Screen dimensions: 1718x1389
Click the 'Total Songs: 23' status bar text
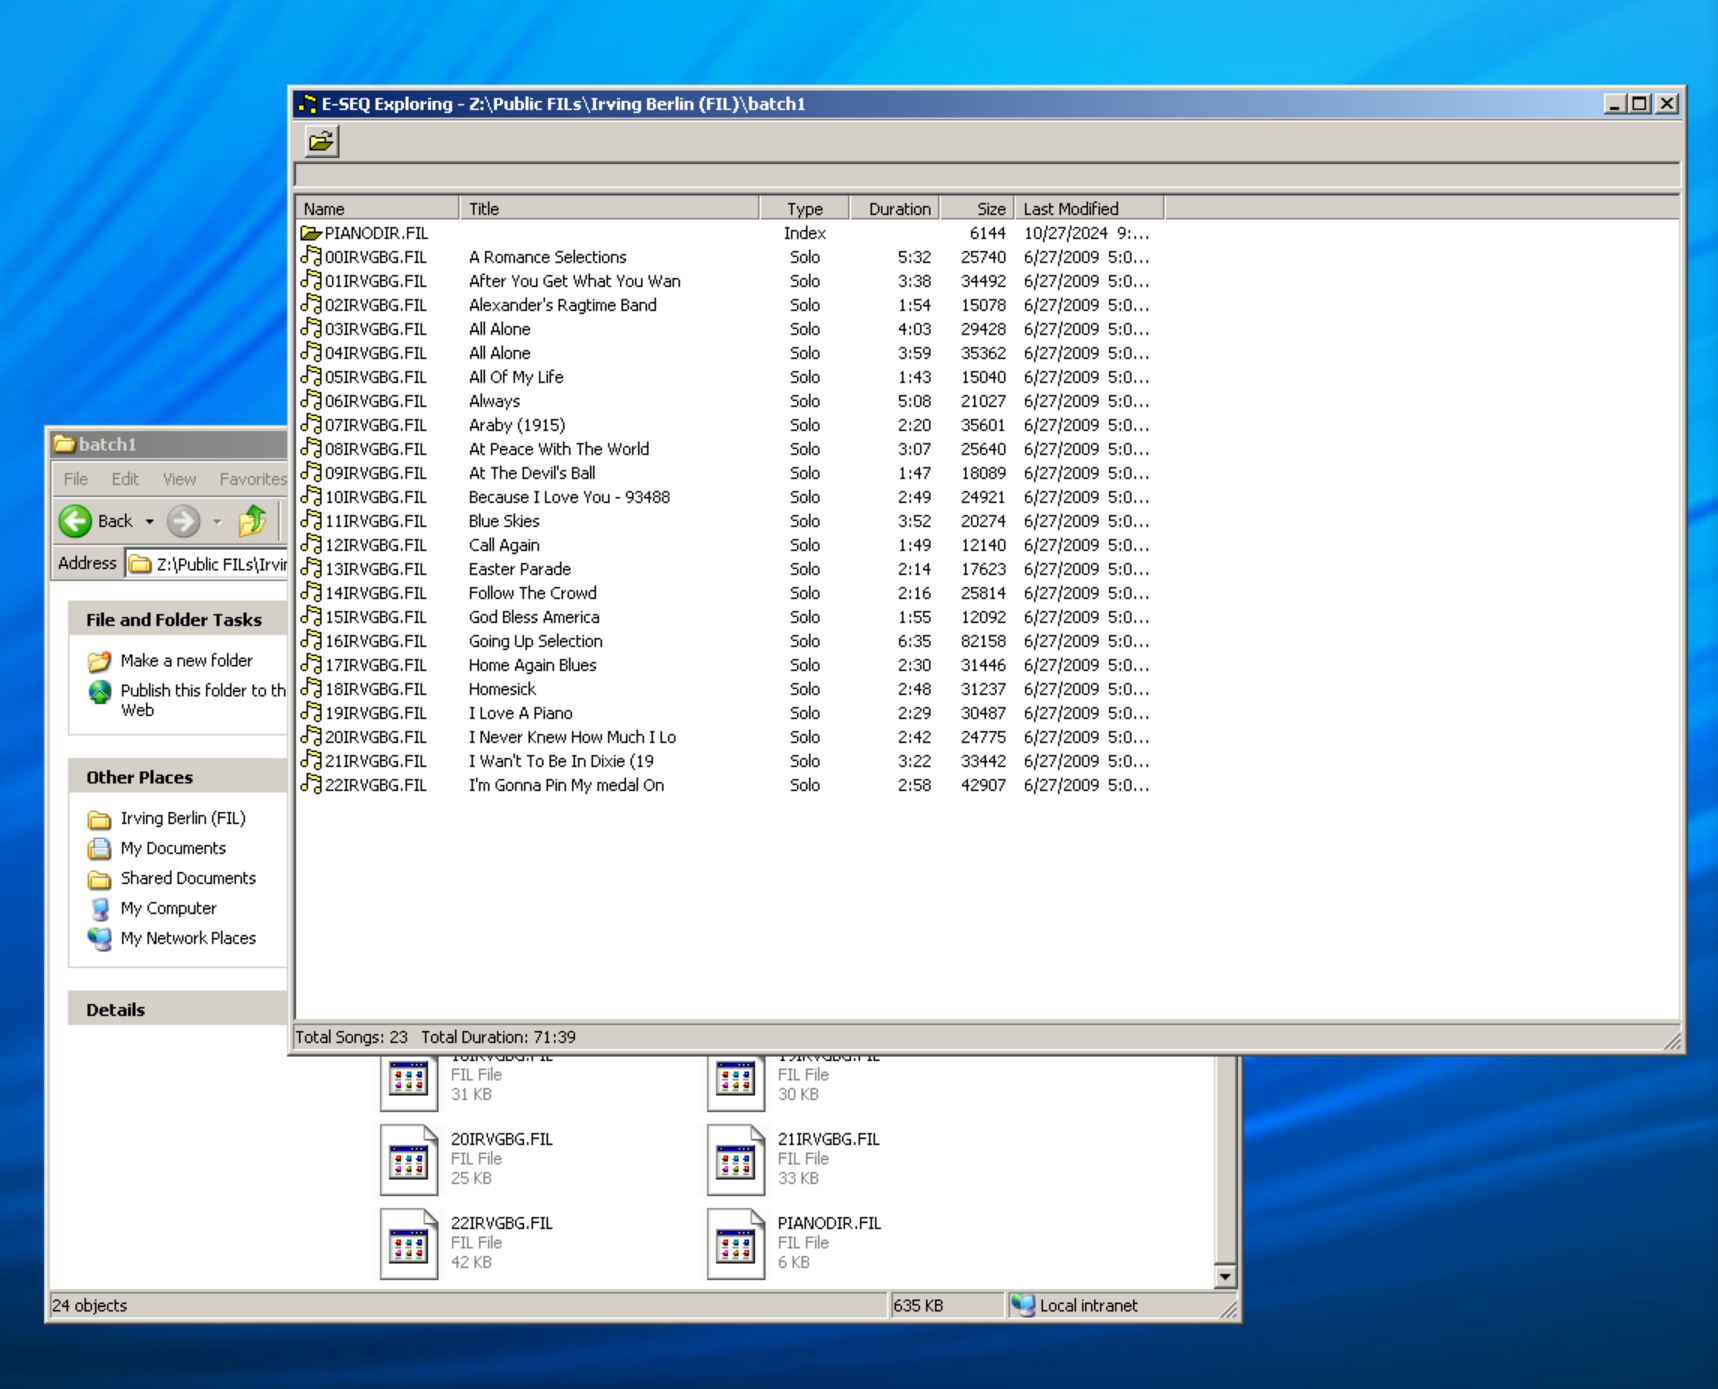point(351,1037)
